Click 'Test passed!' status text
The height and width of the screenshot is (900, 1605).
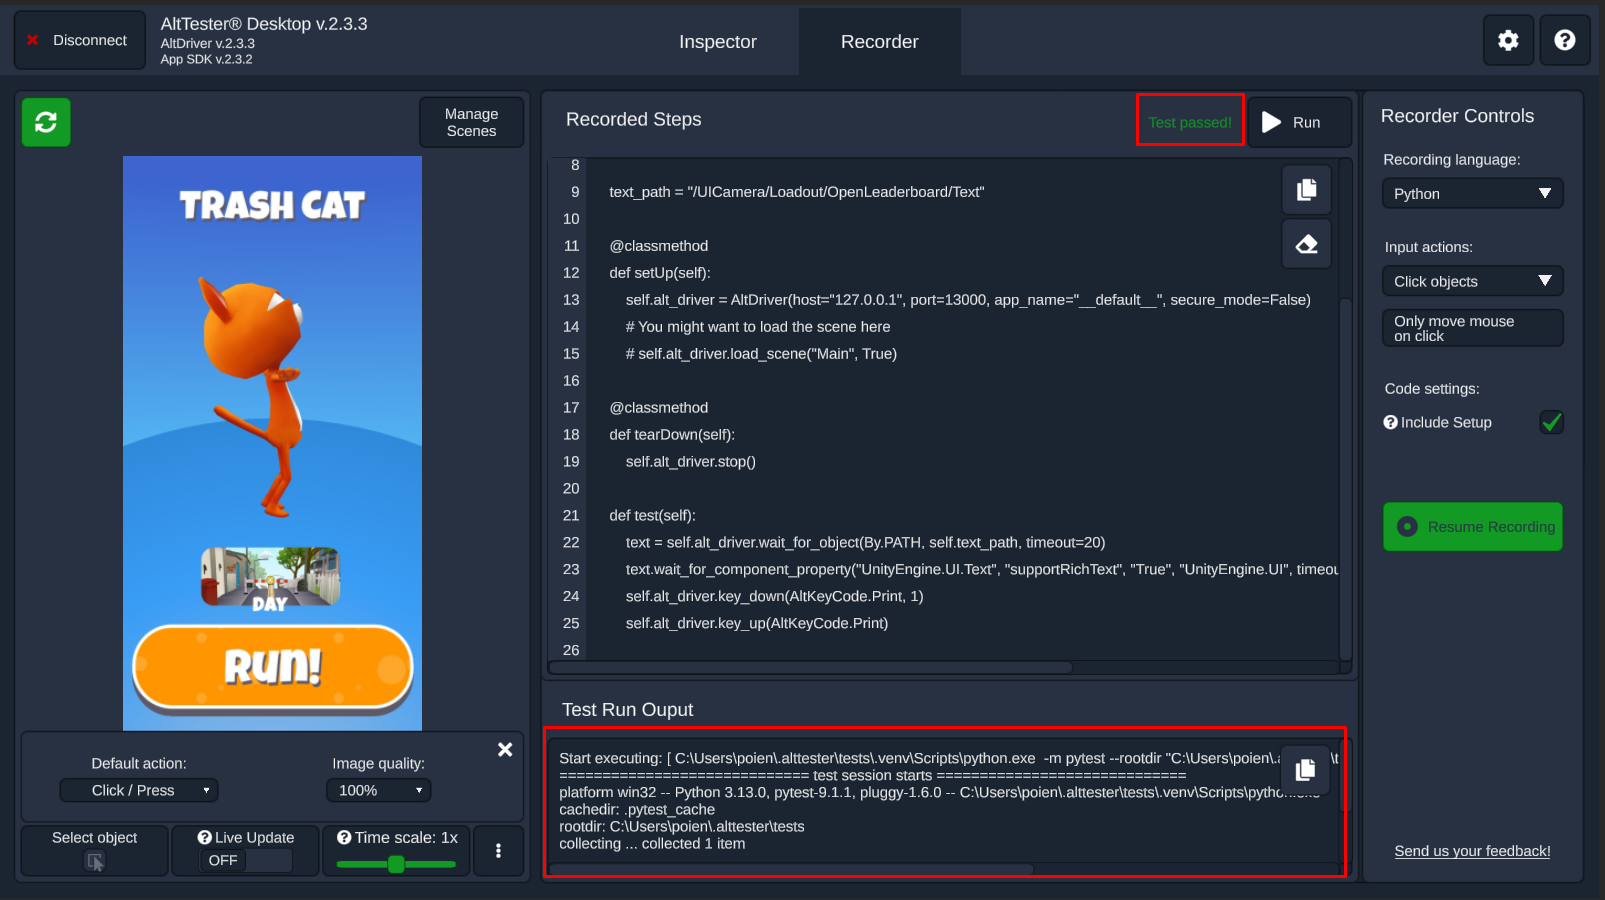1190,122
